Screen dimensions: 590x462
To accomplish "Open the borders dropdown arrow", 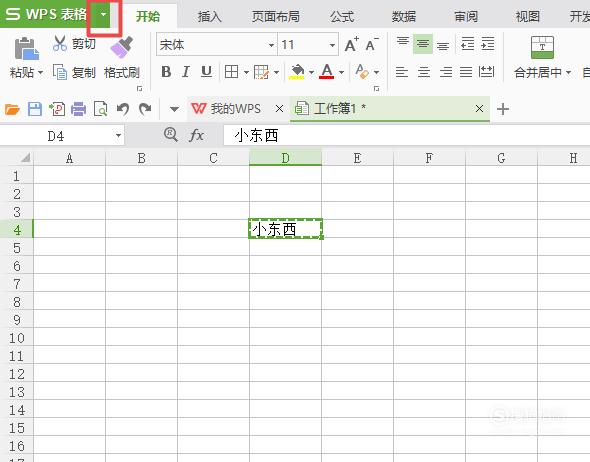I will pos(246,72).
